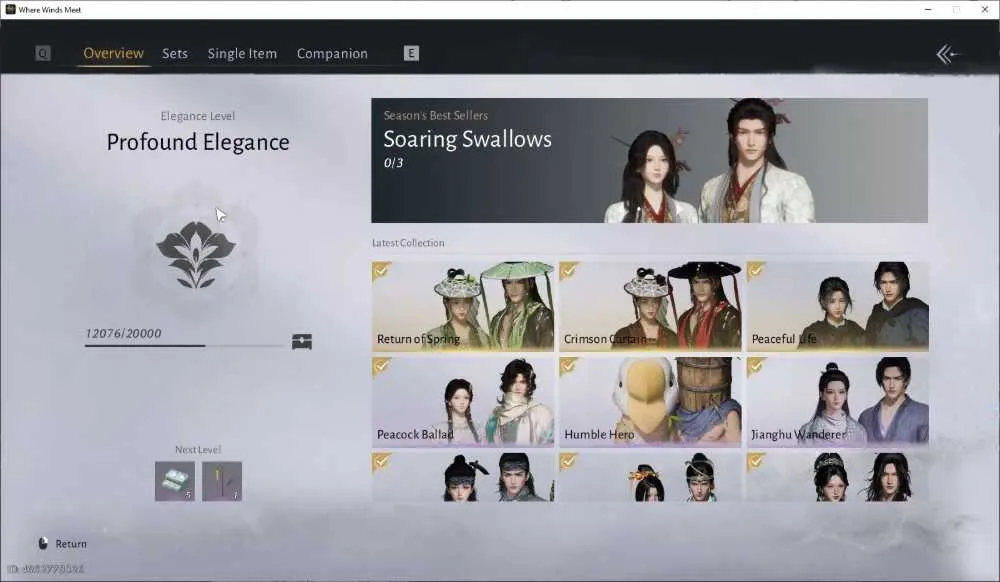The image size is (1000, 582).
Task: Click the E key hint icon
Action: click(x=411, y=54)
